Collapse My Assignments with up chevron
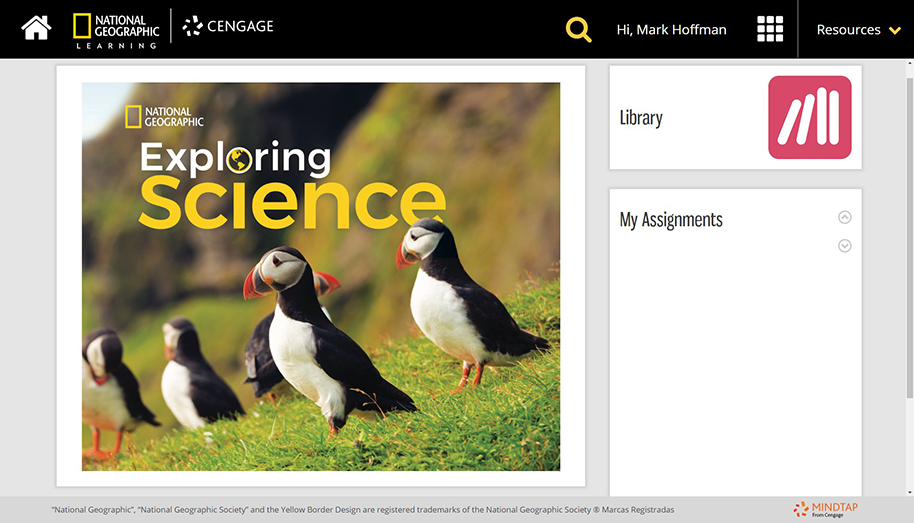The image size is (914, 523). 845,217
